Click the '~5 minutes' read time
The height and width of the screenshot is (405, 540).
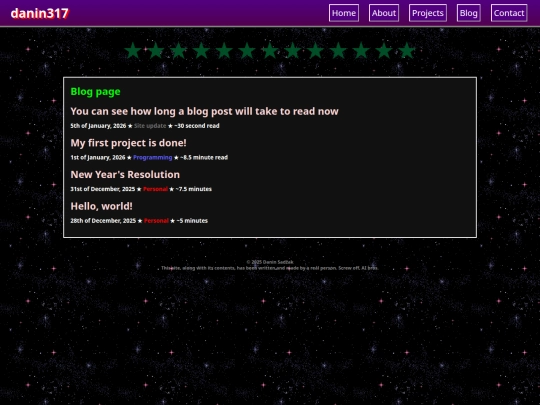192,221
